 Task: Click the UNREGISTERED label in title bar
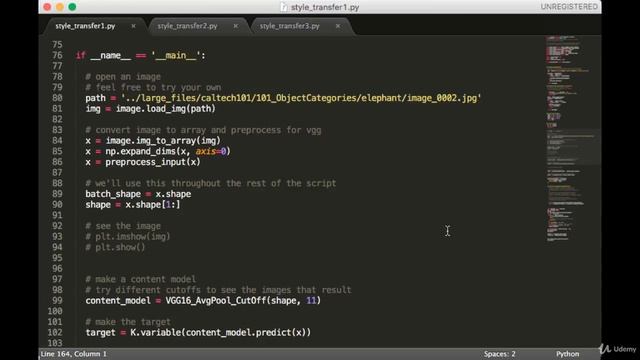pyautogui.click(x=569, y=7)
